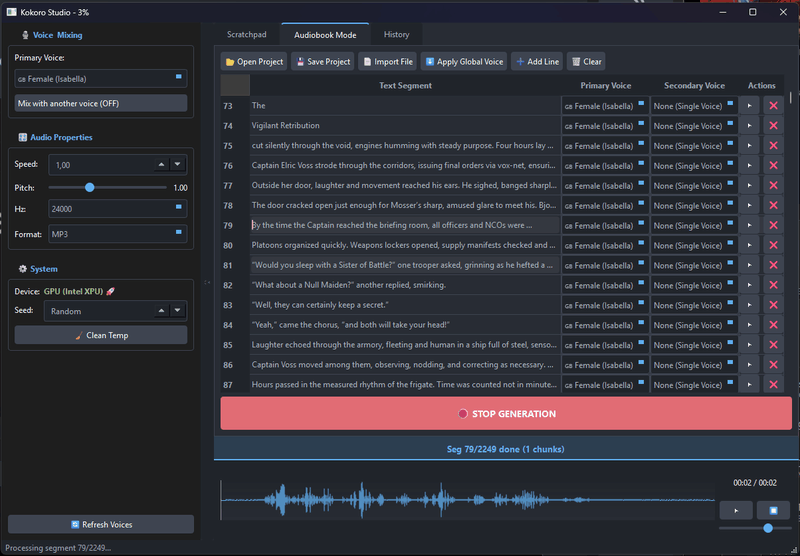The height and width of the screenshot is (556, 800).
Task: Switch to the Scratchpad tab
Action: (x=246, y=35)
